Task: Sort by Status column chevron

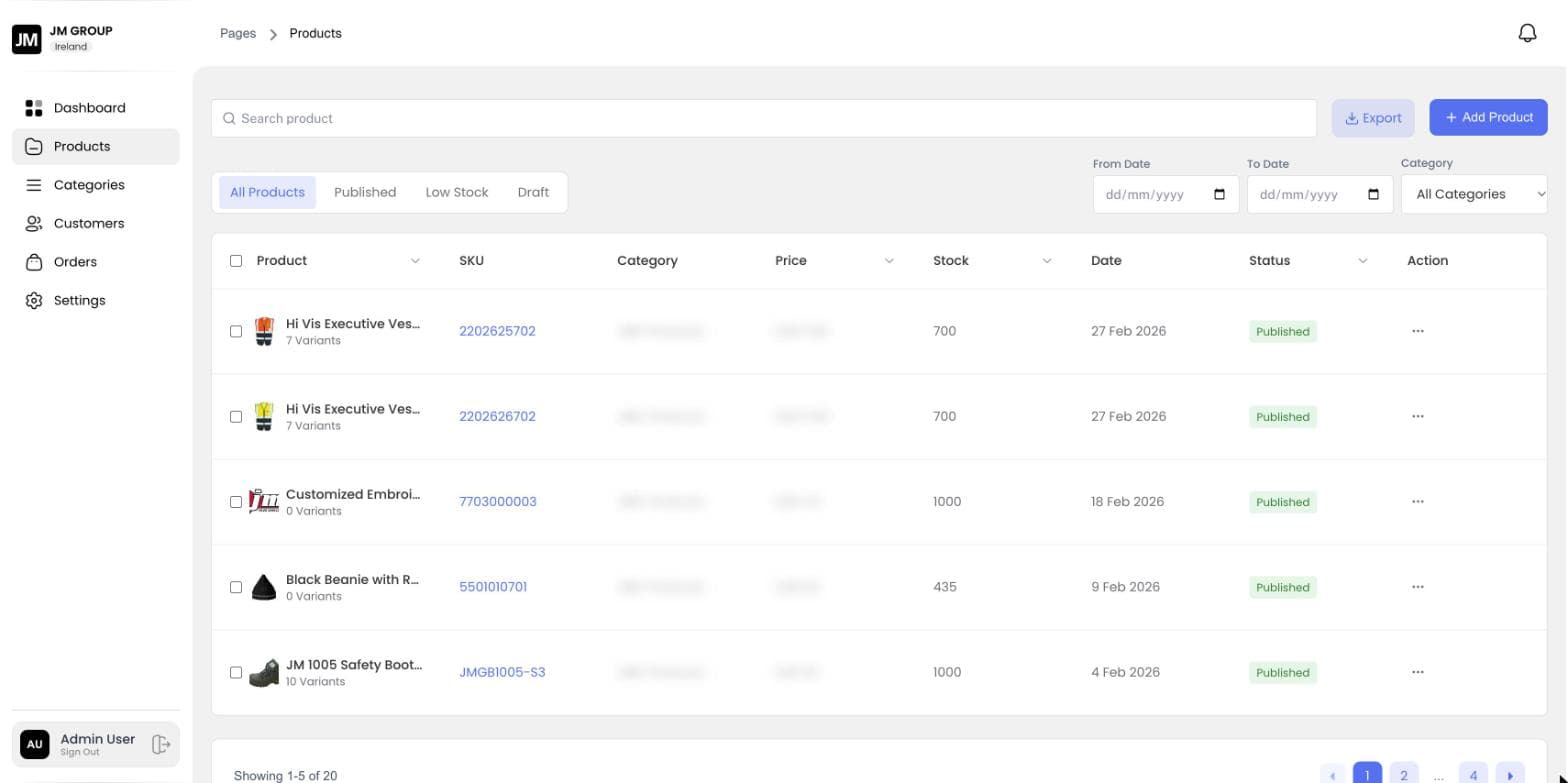Action: point(1362,261)
